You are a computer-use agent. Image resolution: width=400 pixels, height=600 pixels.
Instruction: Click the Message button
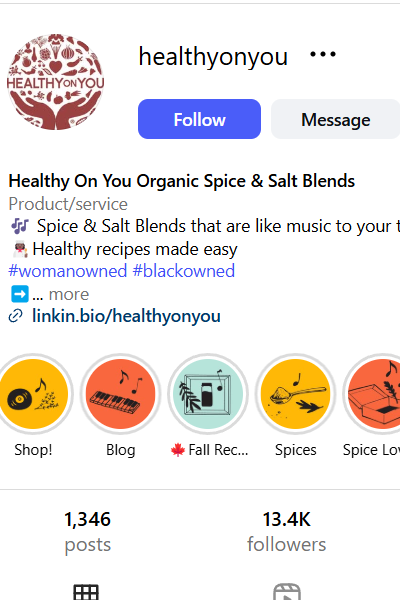pos(335,119)
